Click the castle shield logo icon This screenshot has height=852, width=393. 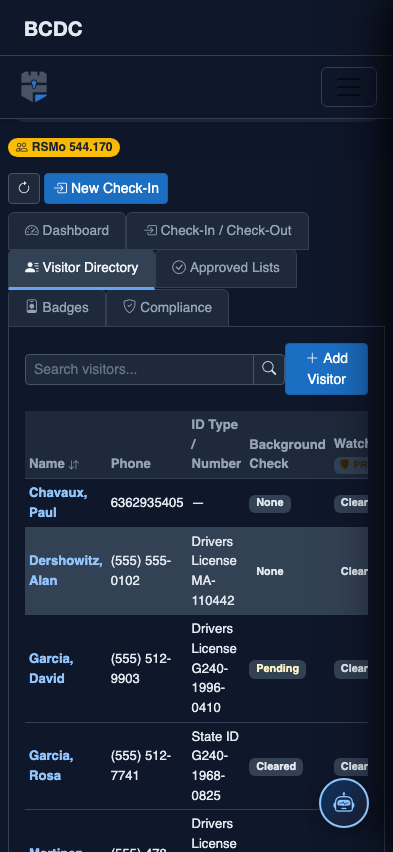pyautogui.click(x=34, y=87)
